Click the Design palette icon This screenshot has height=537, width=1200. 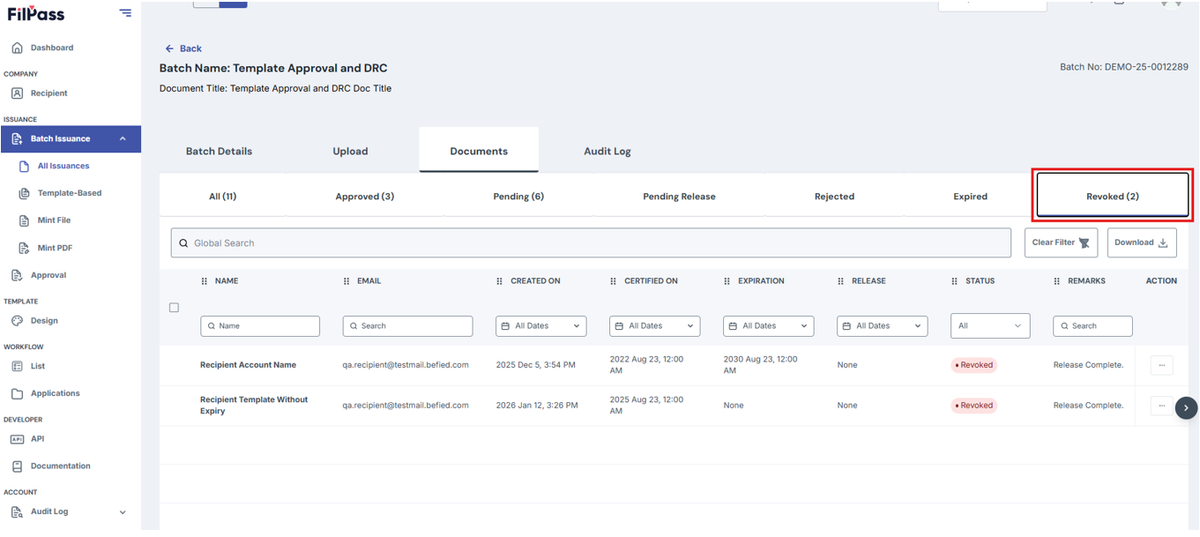pyautogui.click(x=17, y=321)
